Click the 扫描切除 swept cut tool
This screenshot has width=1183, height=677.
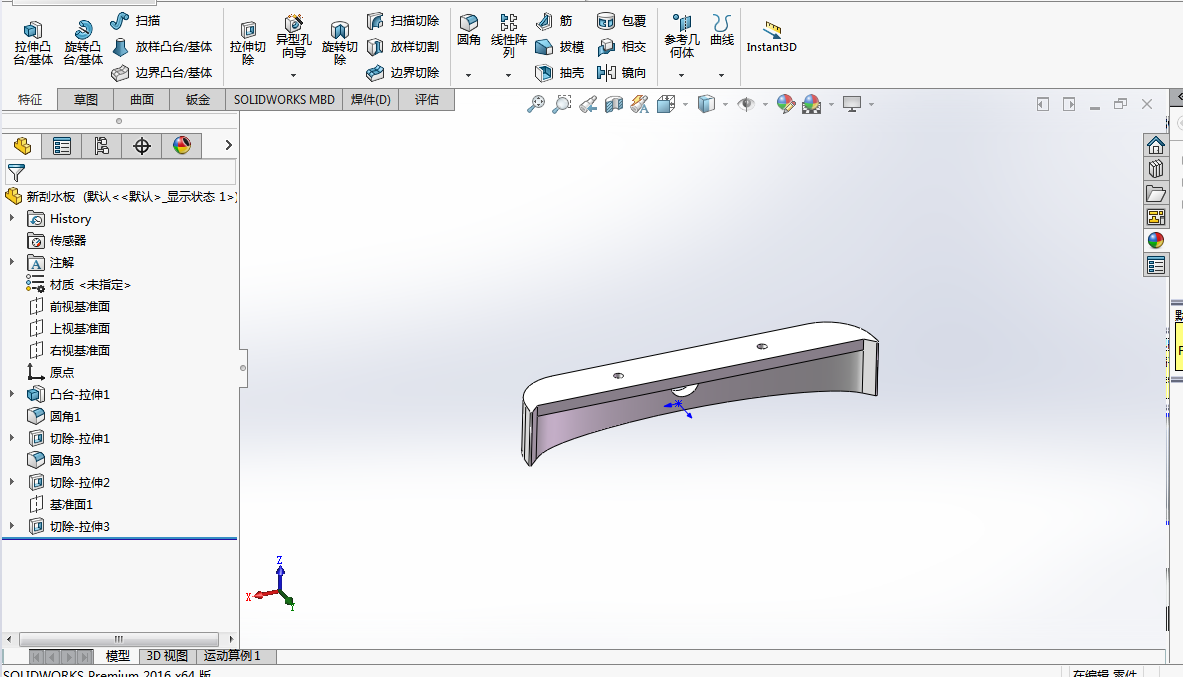[403, 21]
